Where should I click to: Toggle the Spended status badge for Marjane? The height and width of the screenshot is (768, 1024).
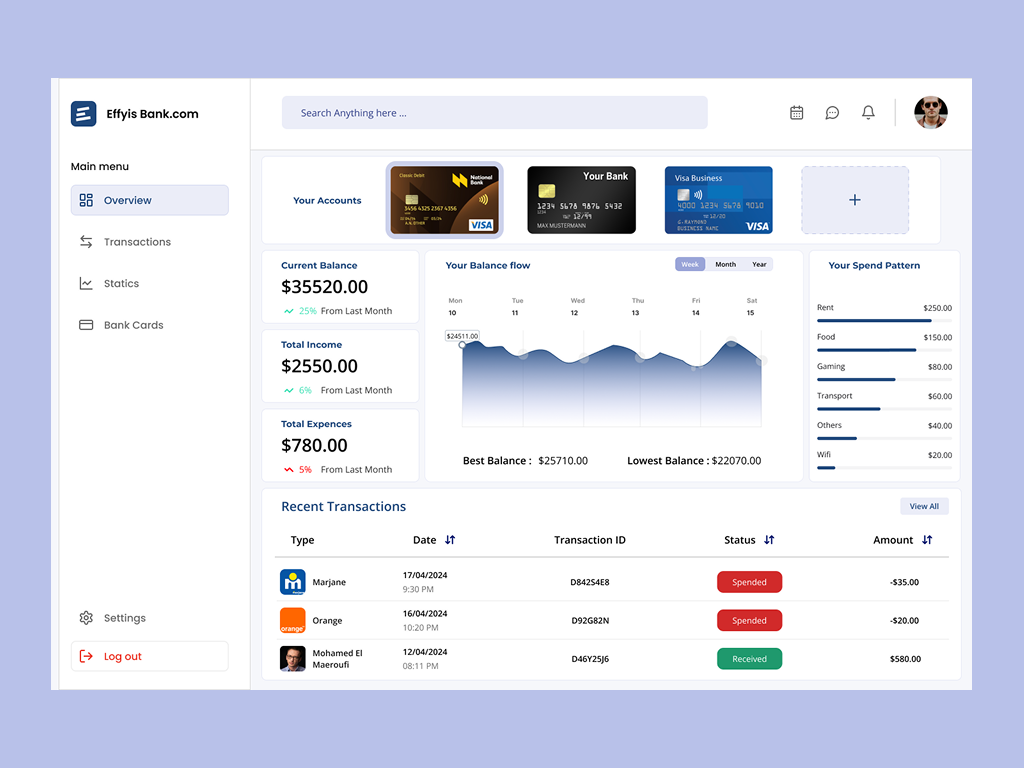pos(749,581)
